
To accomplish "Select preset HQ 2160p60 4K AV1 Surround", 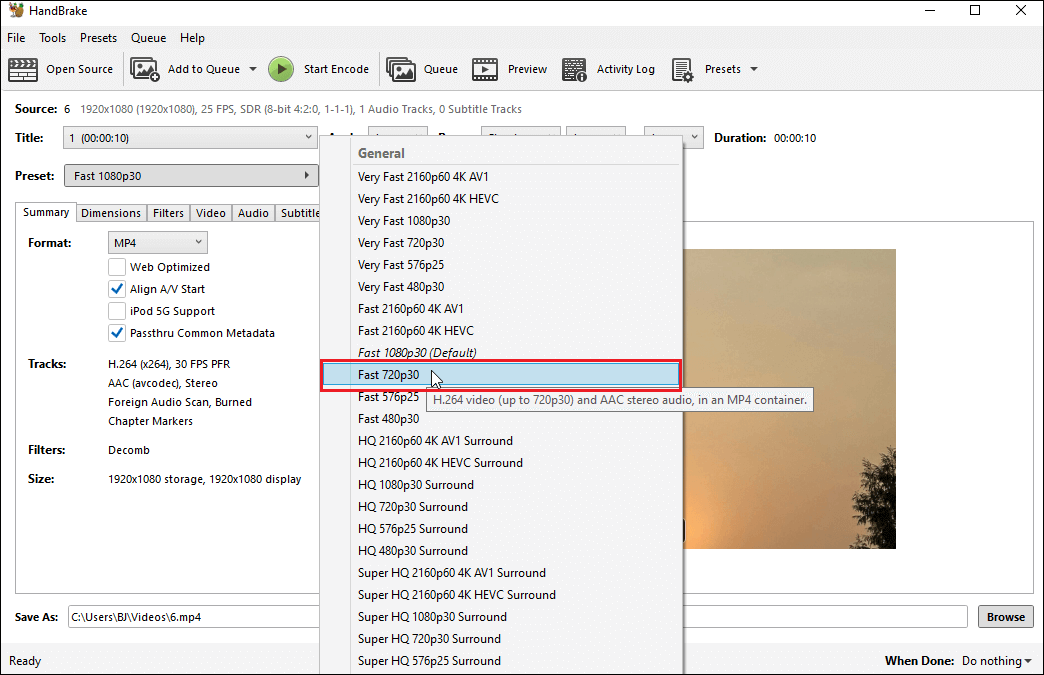I will coord(501,441).
